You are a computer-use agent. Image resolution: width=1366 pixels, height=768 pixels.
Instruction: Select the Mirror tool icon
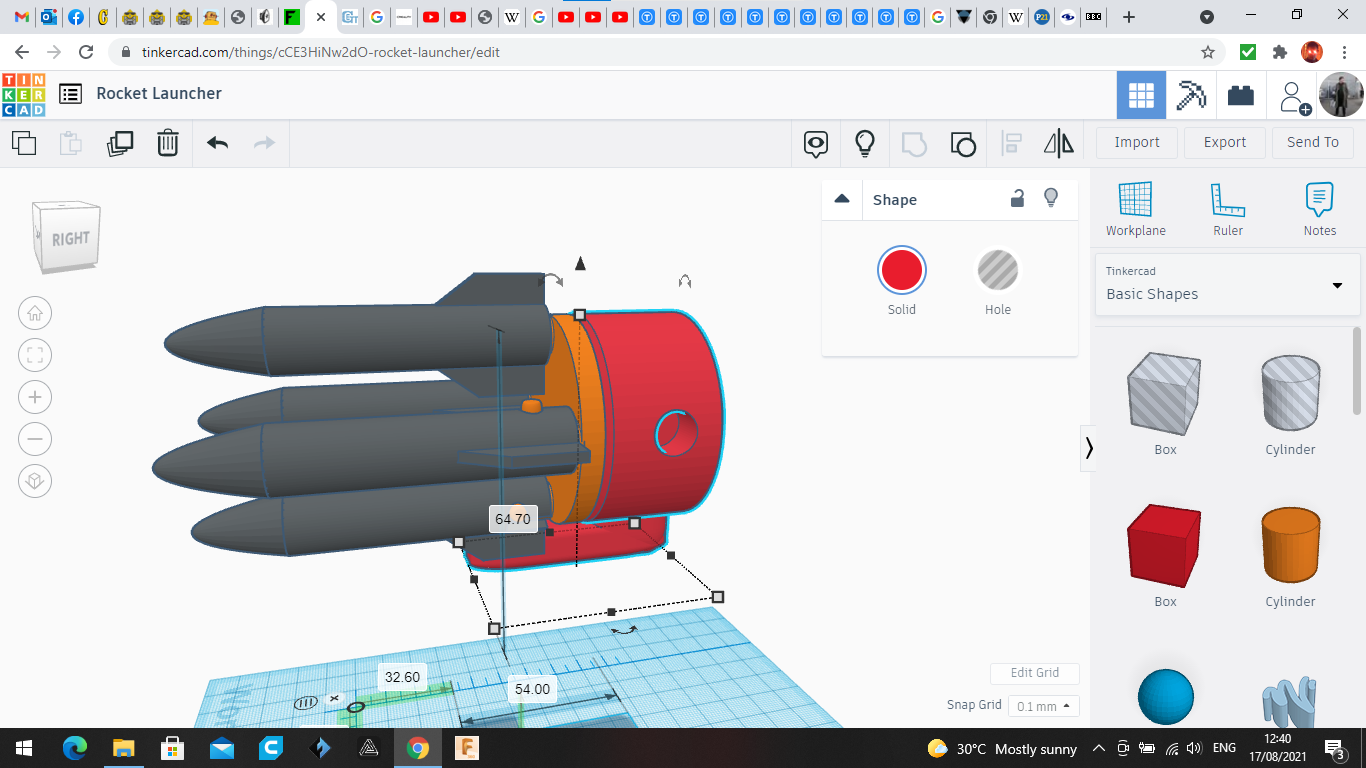[x=1058, y=143]
